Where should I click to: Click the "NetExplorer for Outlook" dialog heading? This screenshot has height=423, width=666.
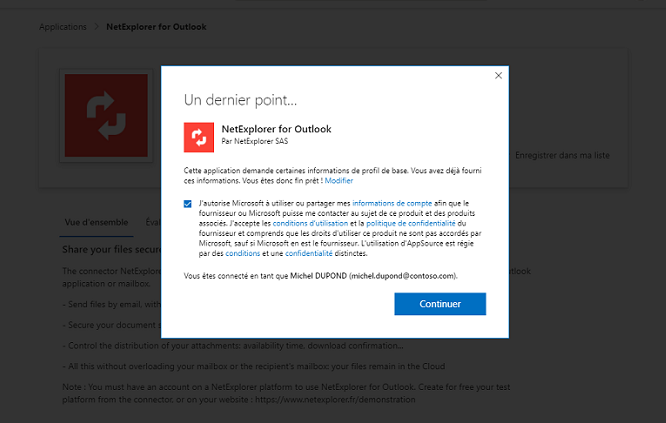coord(277,129)
